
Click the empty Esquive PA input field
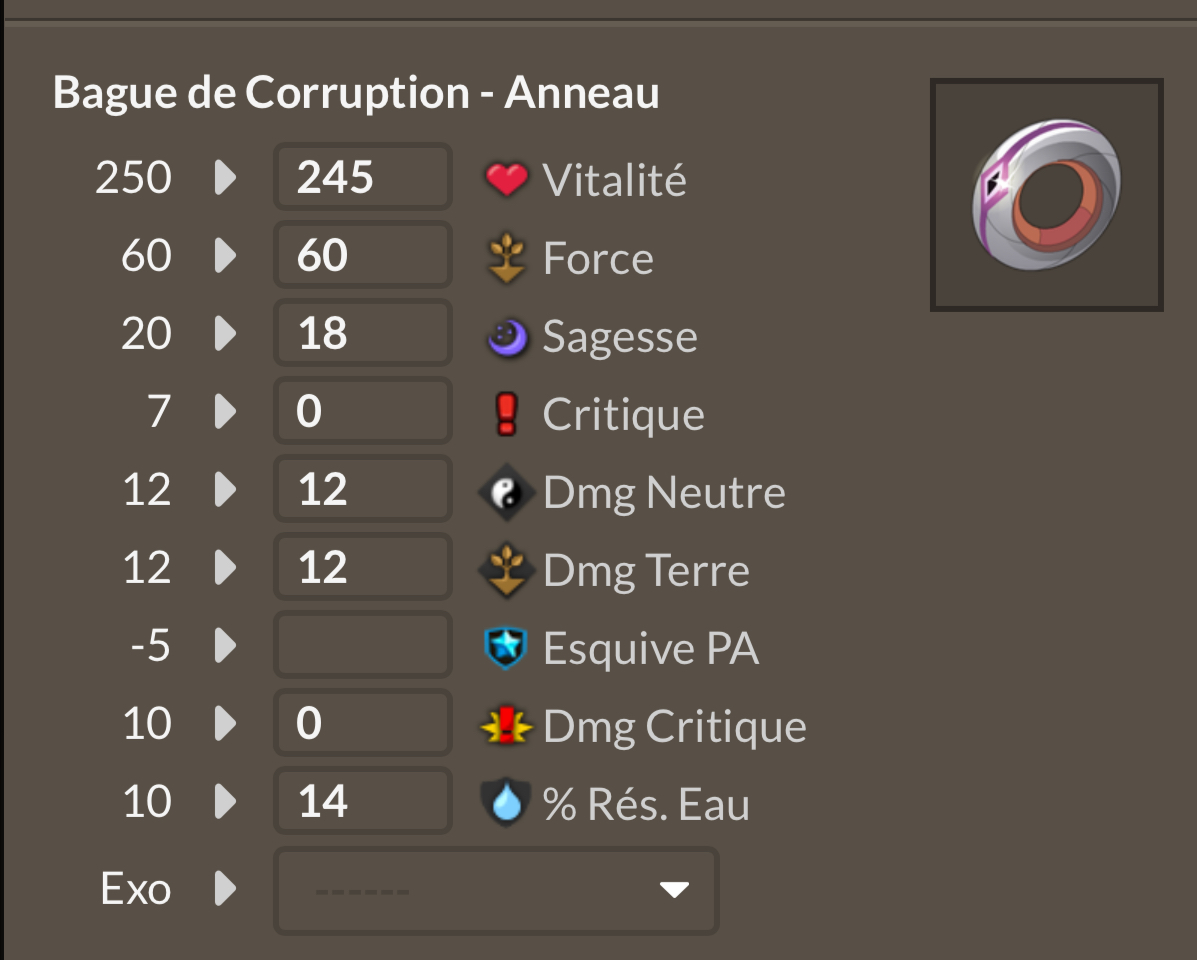[x=363, y=645]
